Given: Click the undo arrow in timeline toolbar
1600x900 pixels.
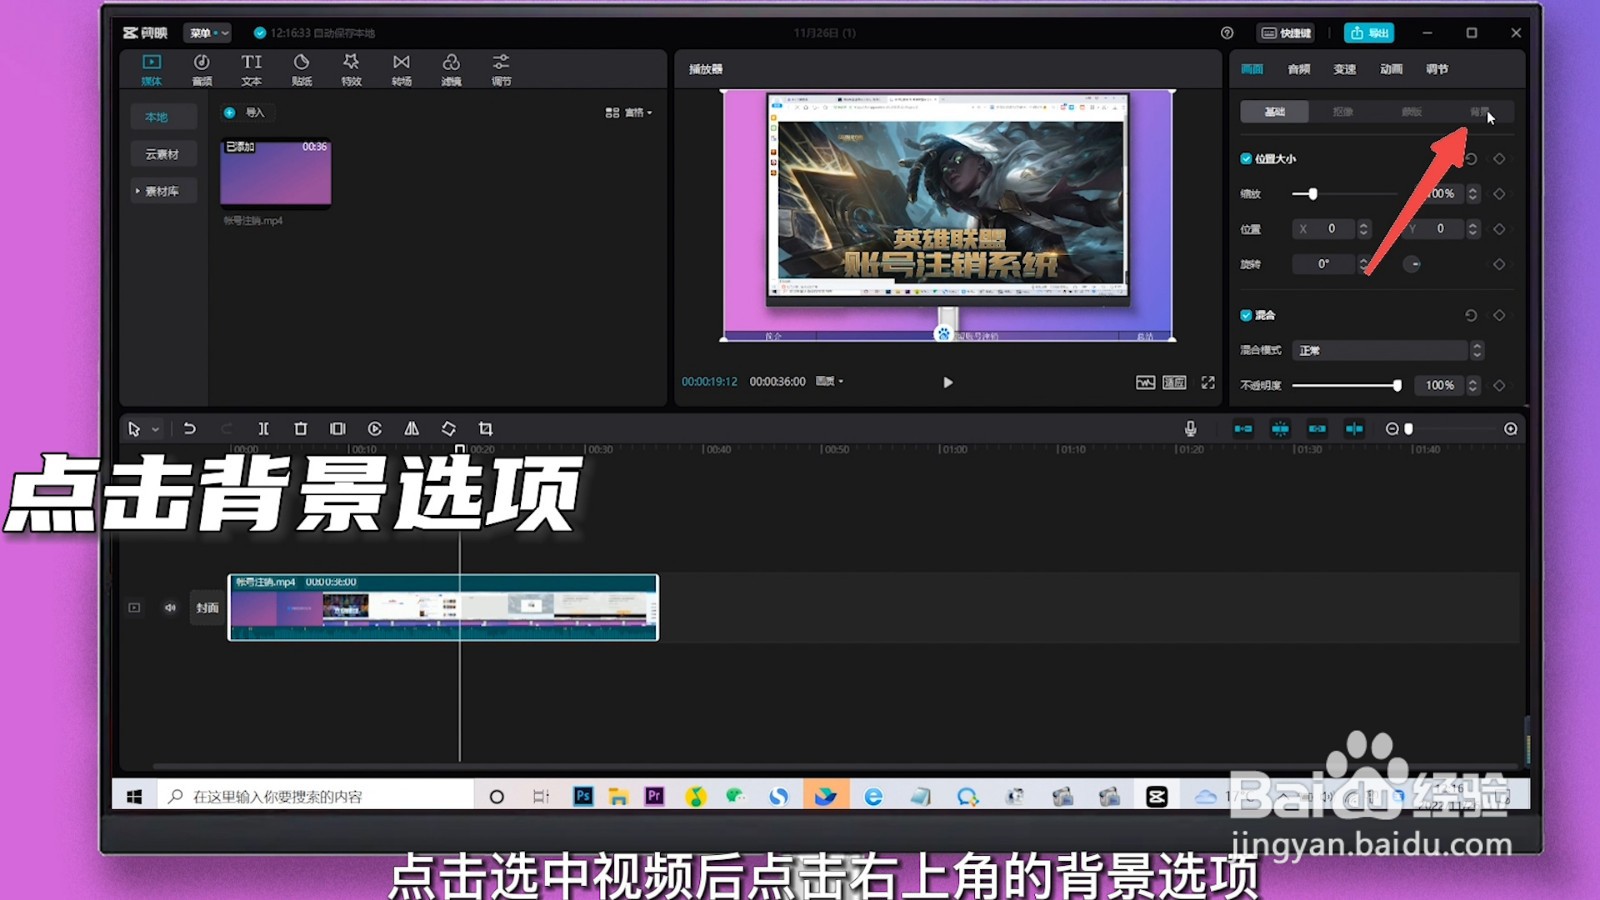Looking at the screenshot, I should coord(189,429).
